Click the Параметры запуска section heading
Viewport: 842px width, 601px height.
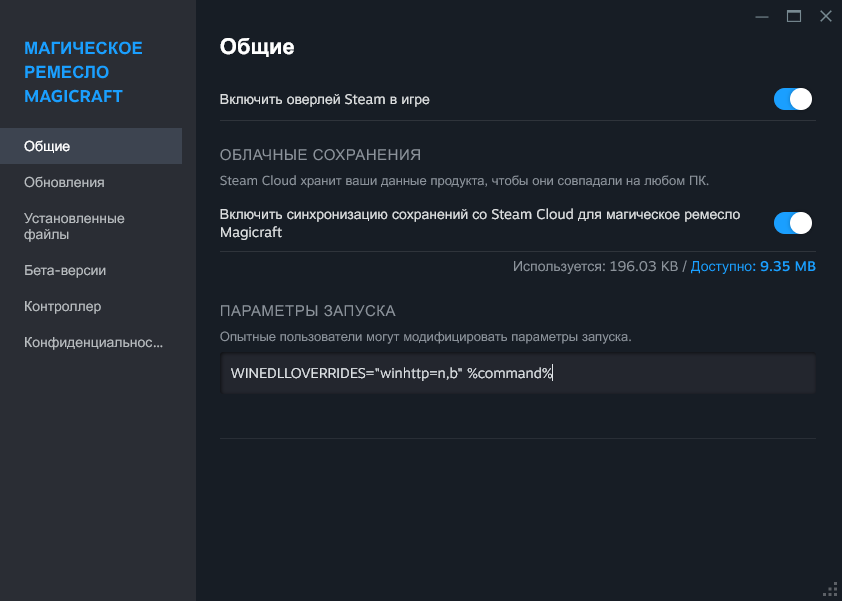click(x=308, y=310)
